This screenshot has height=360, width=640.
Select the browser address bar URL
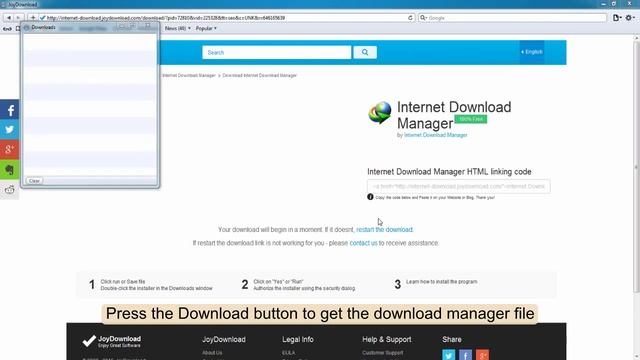tap(166, 18)
